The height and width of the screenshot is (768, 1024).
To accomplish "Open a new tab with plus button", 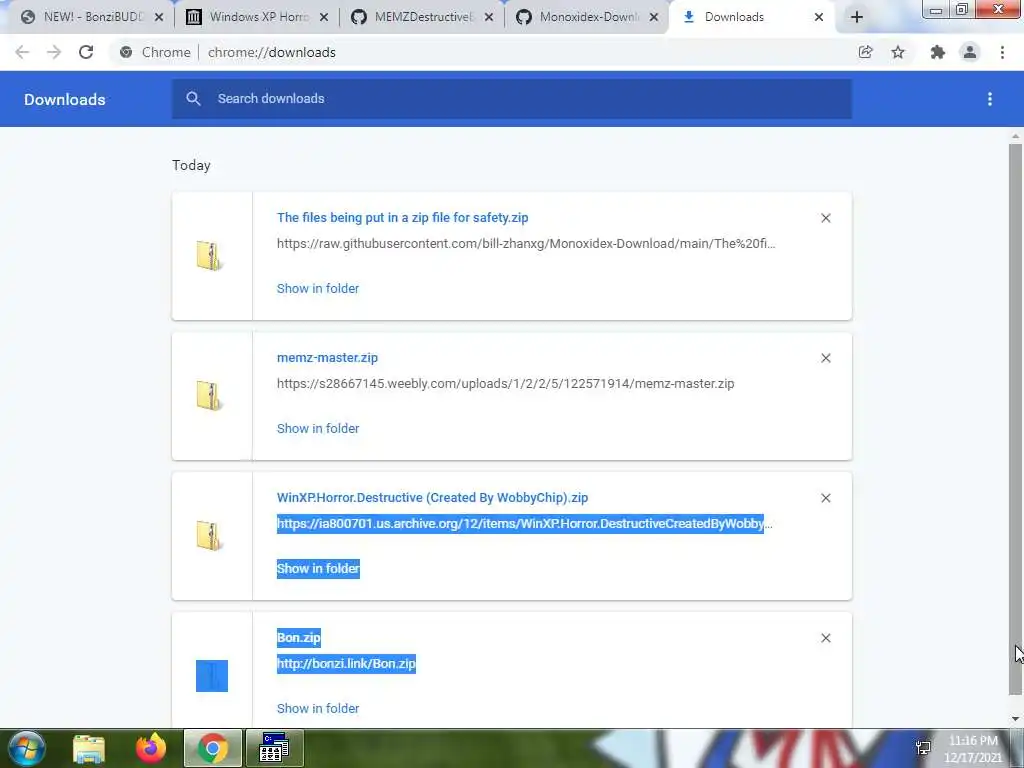I will pos(857,17).
